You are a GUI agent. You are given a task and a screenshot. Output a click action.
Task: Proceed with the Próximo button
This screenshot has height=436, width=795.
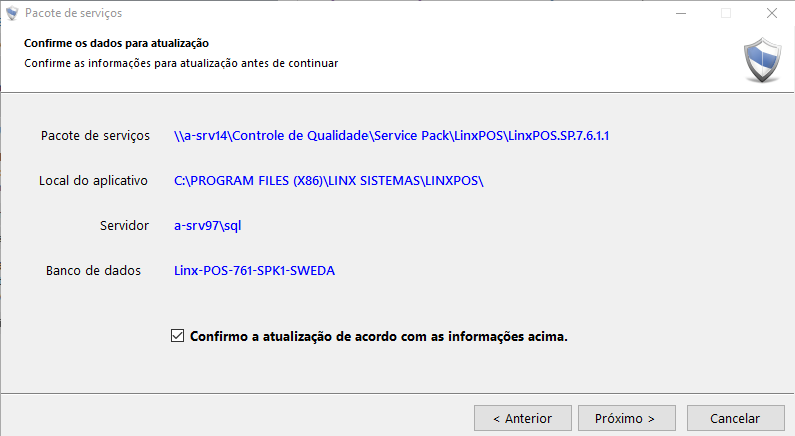tap(624, 418)
